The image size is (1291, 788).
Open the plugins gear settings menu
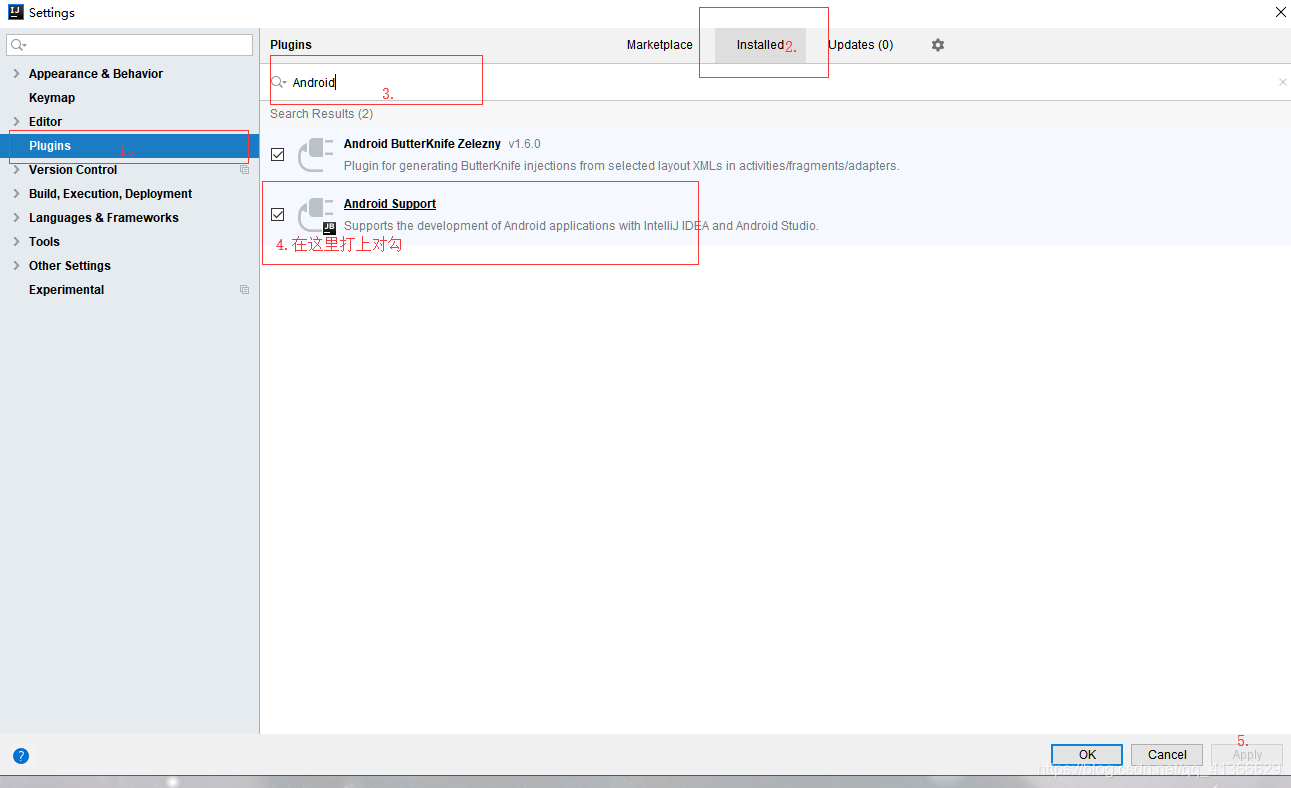point(937,45)
